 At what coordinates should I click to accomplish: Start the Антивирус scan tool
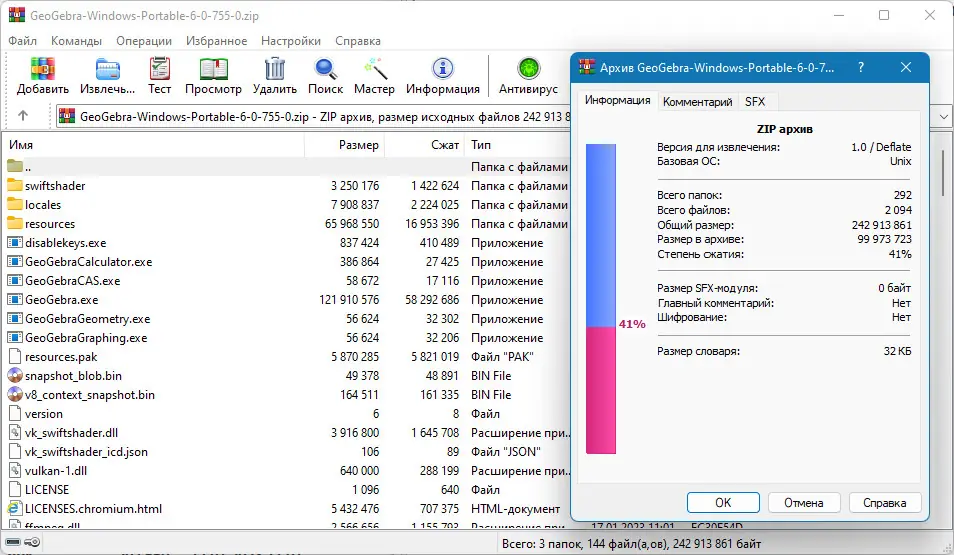[529, 69]
